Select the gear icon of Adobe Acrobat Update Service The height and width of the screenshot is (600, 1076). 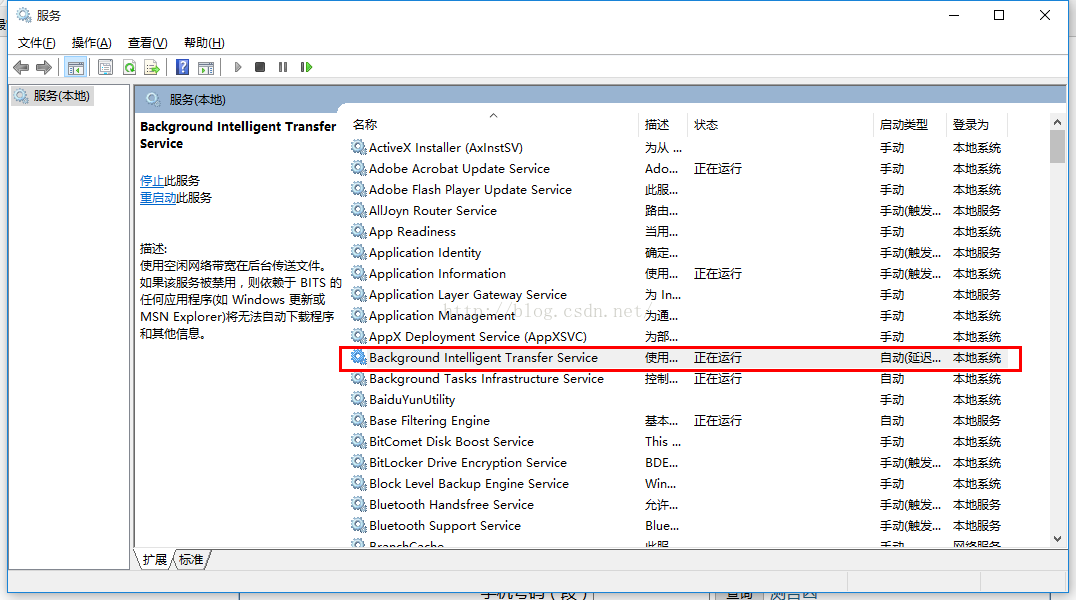coord(358,168)
